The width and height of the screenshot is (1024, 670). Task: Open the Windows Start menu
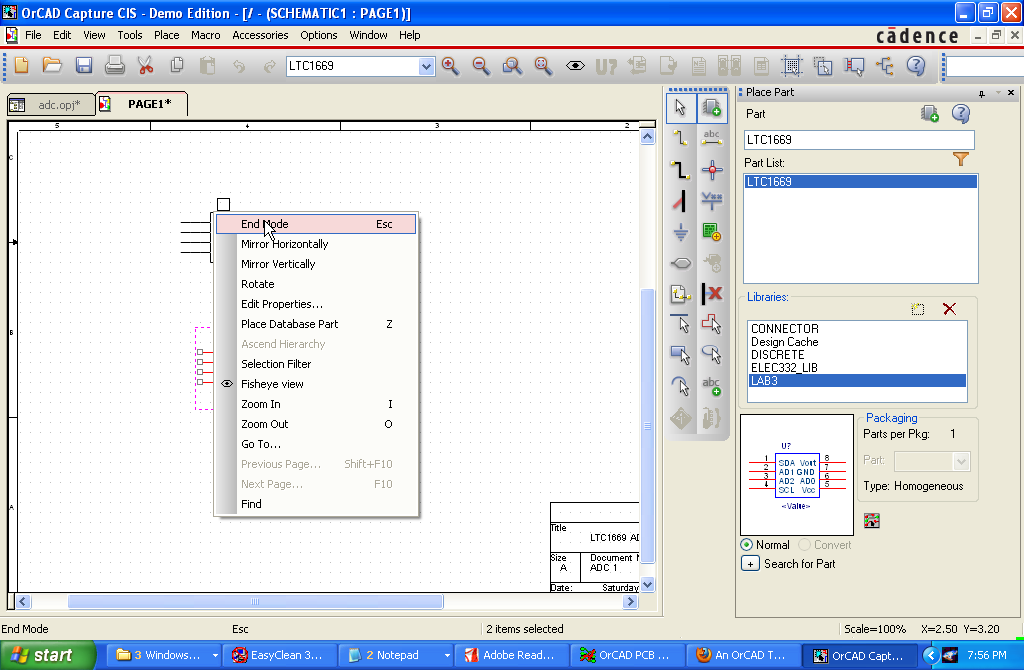(48, 655)
